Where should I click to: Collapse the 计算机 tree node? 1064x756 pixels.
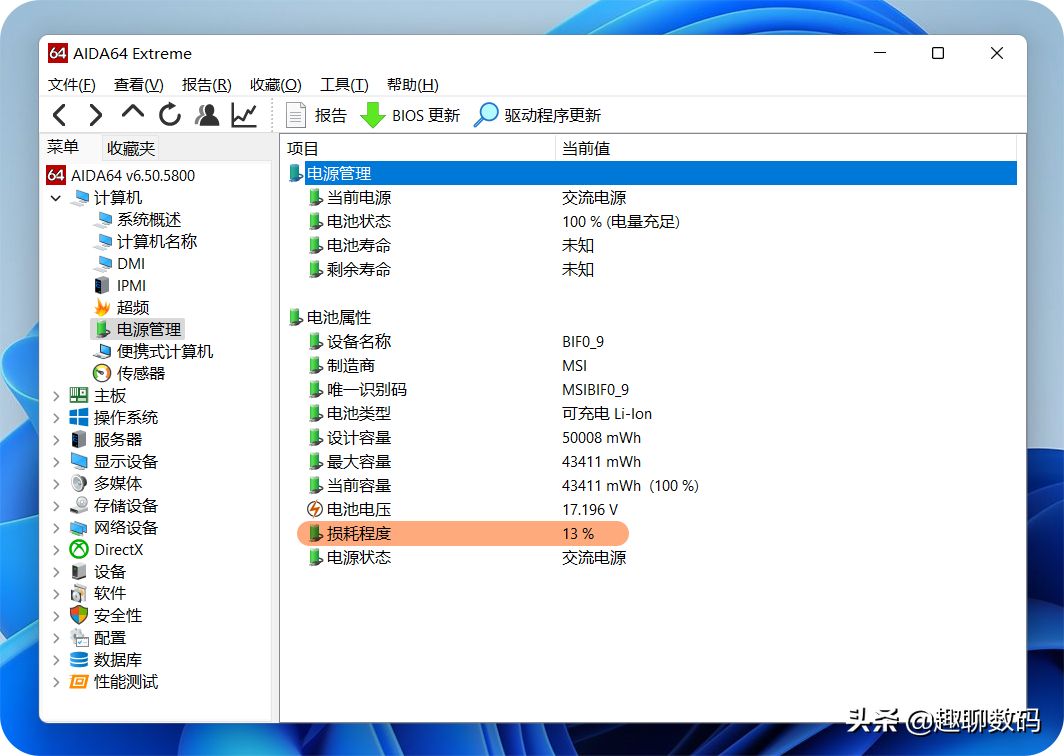click(56, 198)
